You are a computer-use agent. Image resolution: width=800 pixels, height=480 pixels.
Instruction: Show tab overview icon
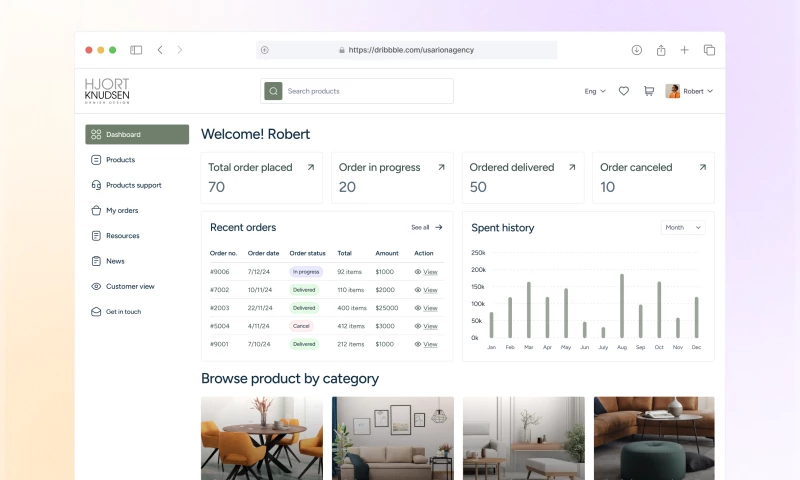pyautogui.click(x=709, y=50)
